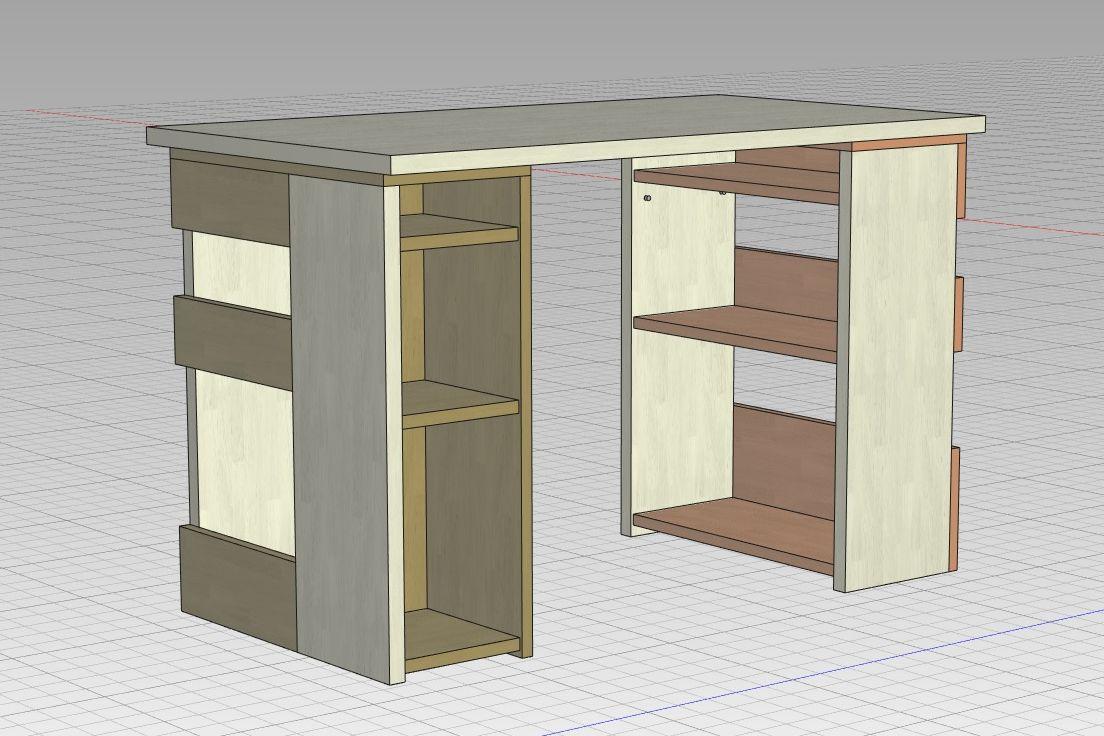Click the shelf pin holes on right cabinet panel
1104x736 pixels.
(647, 199)
